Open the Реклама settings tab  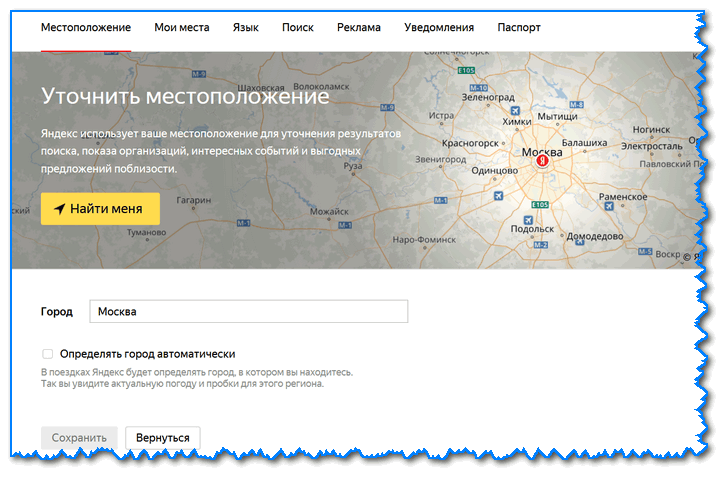point(359,28)
